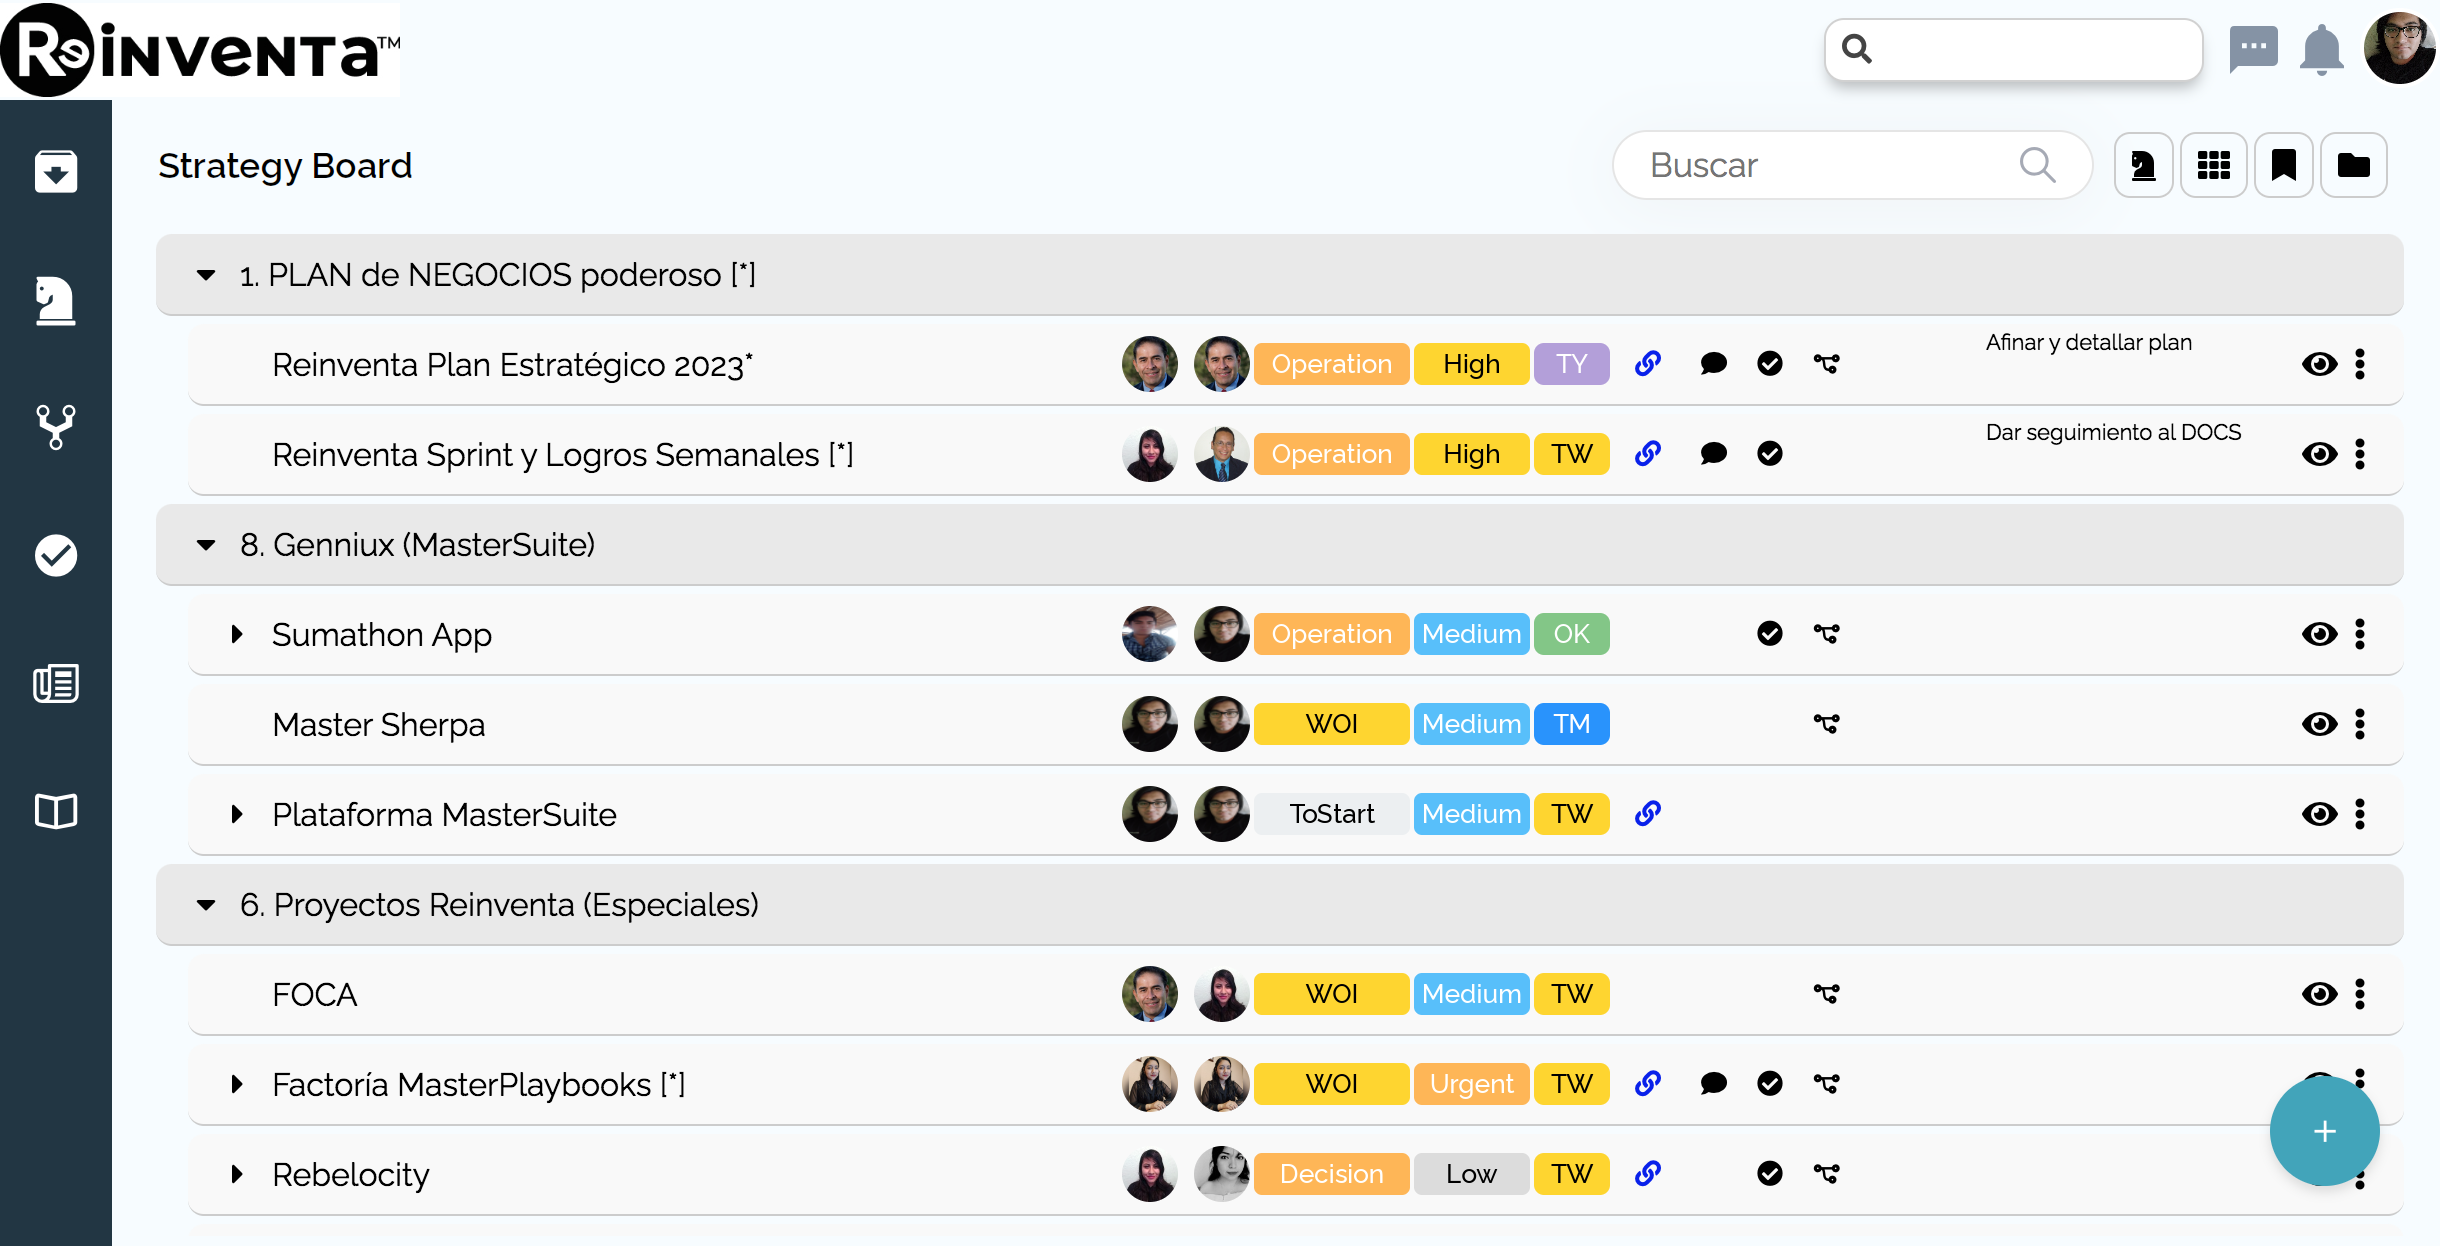Open link icon for Rebelocity

coord(1648,1174)
